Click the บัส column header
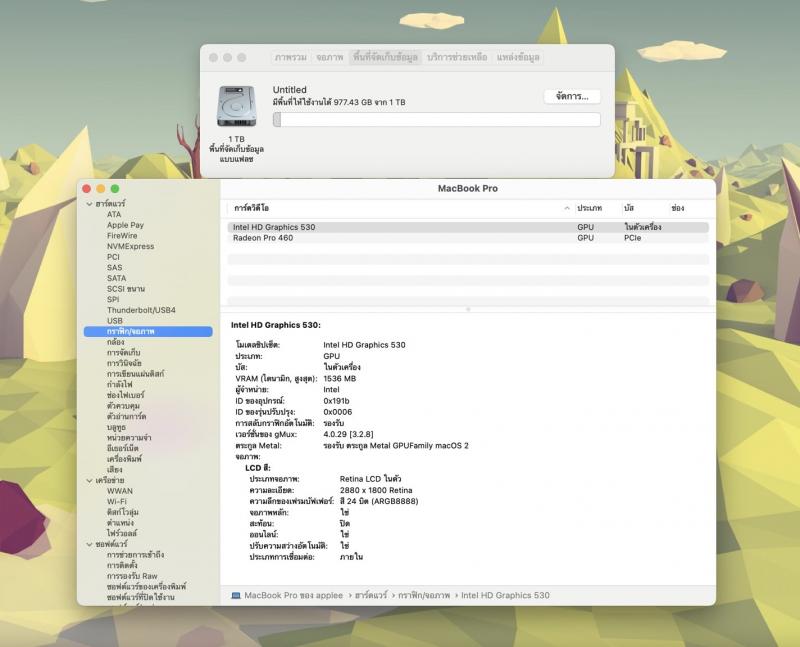 click(629, 208)
